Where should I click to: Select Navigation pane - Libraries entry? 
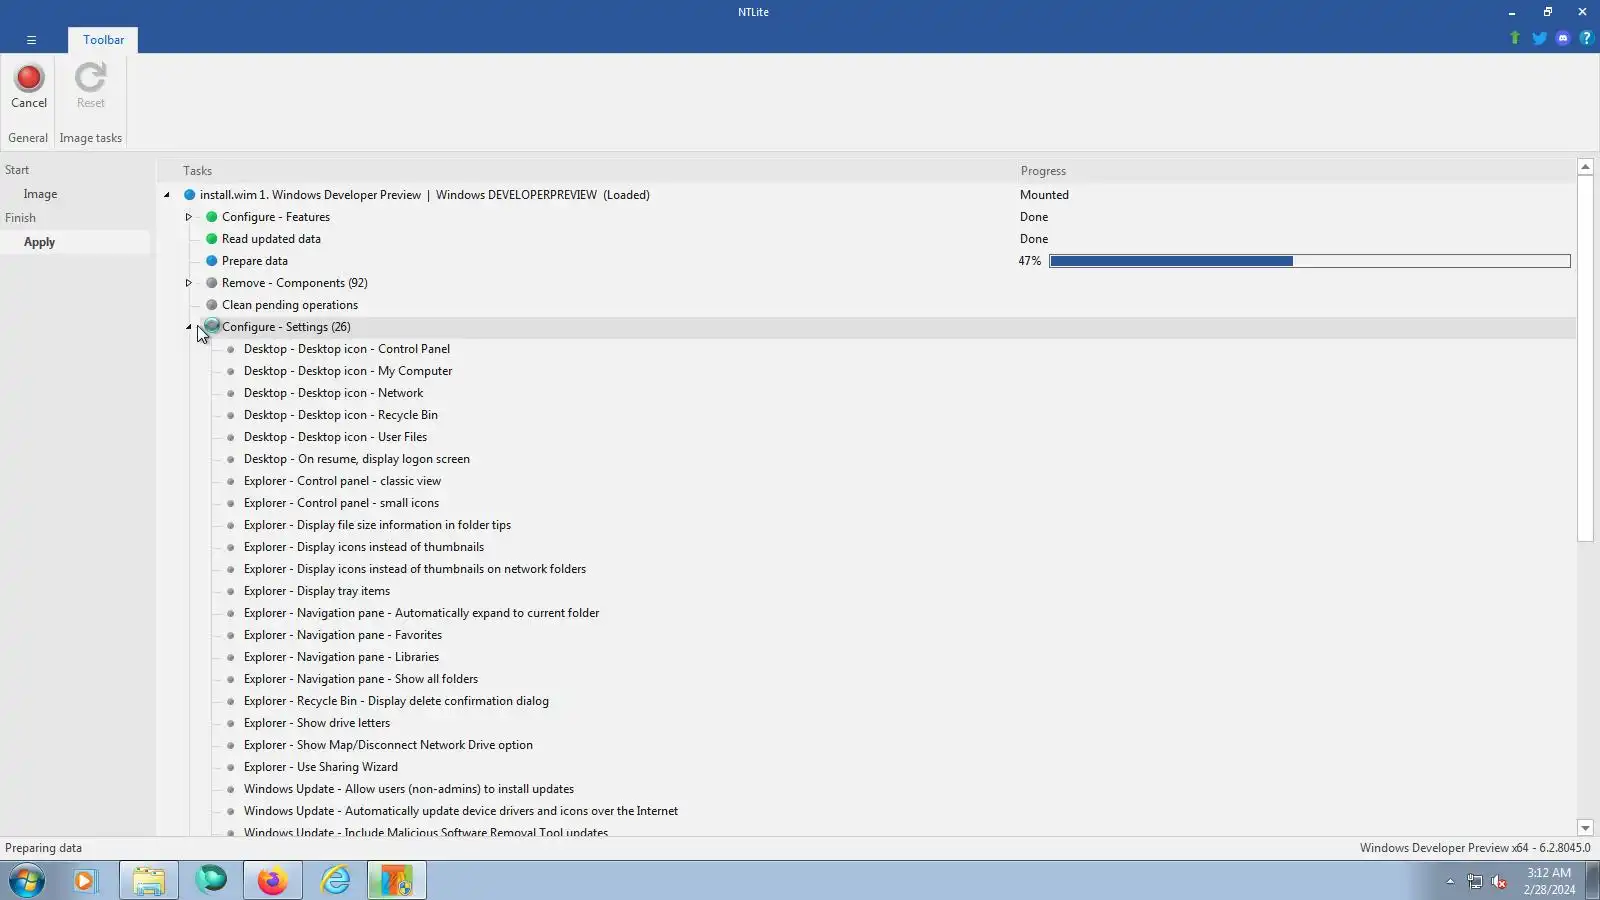341,657
